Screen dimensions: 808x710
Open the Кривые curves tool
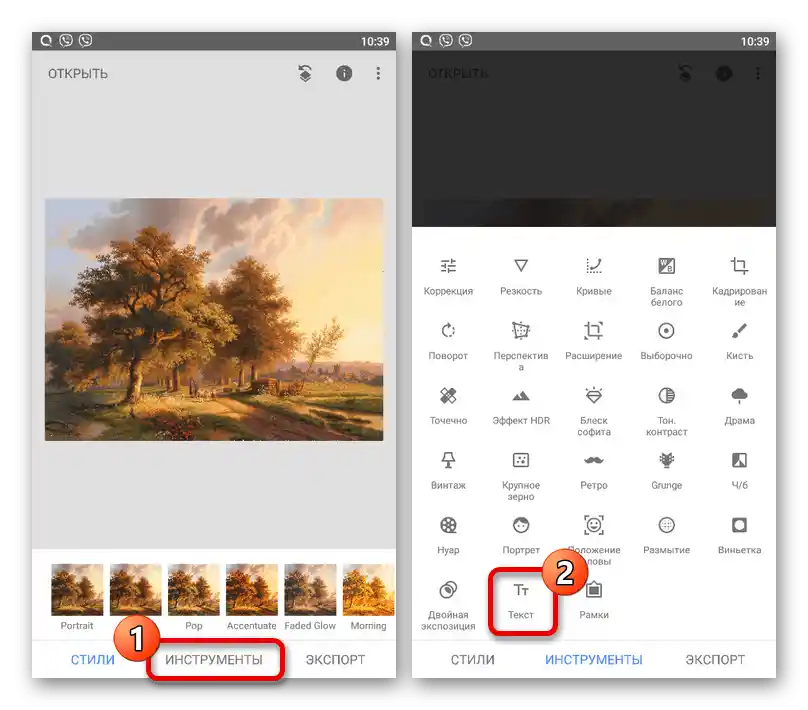(594, 277)
